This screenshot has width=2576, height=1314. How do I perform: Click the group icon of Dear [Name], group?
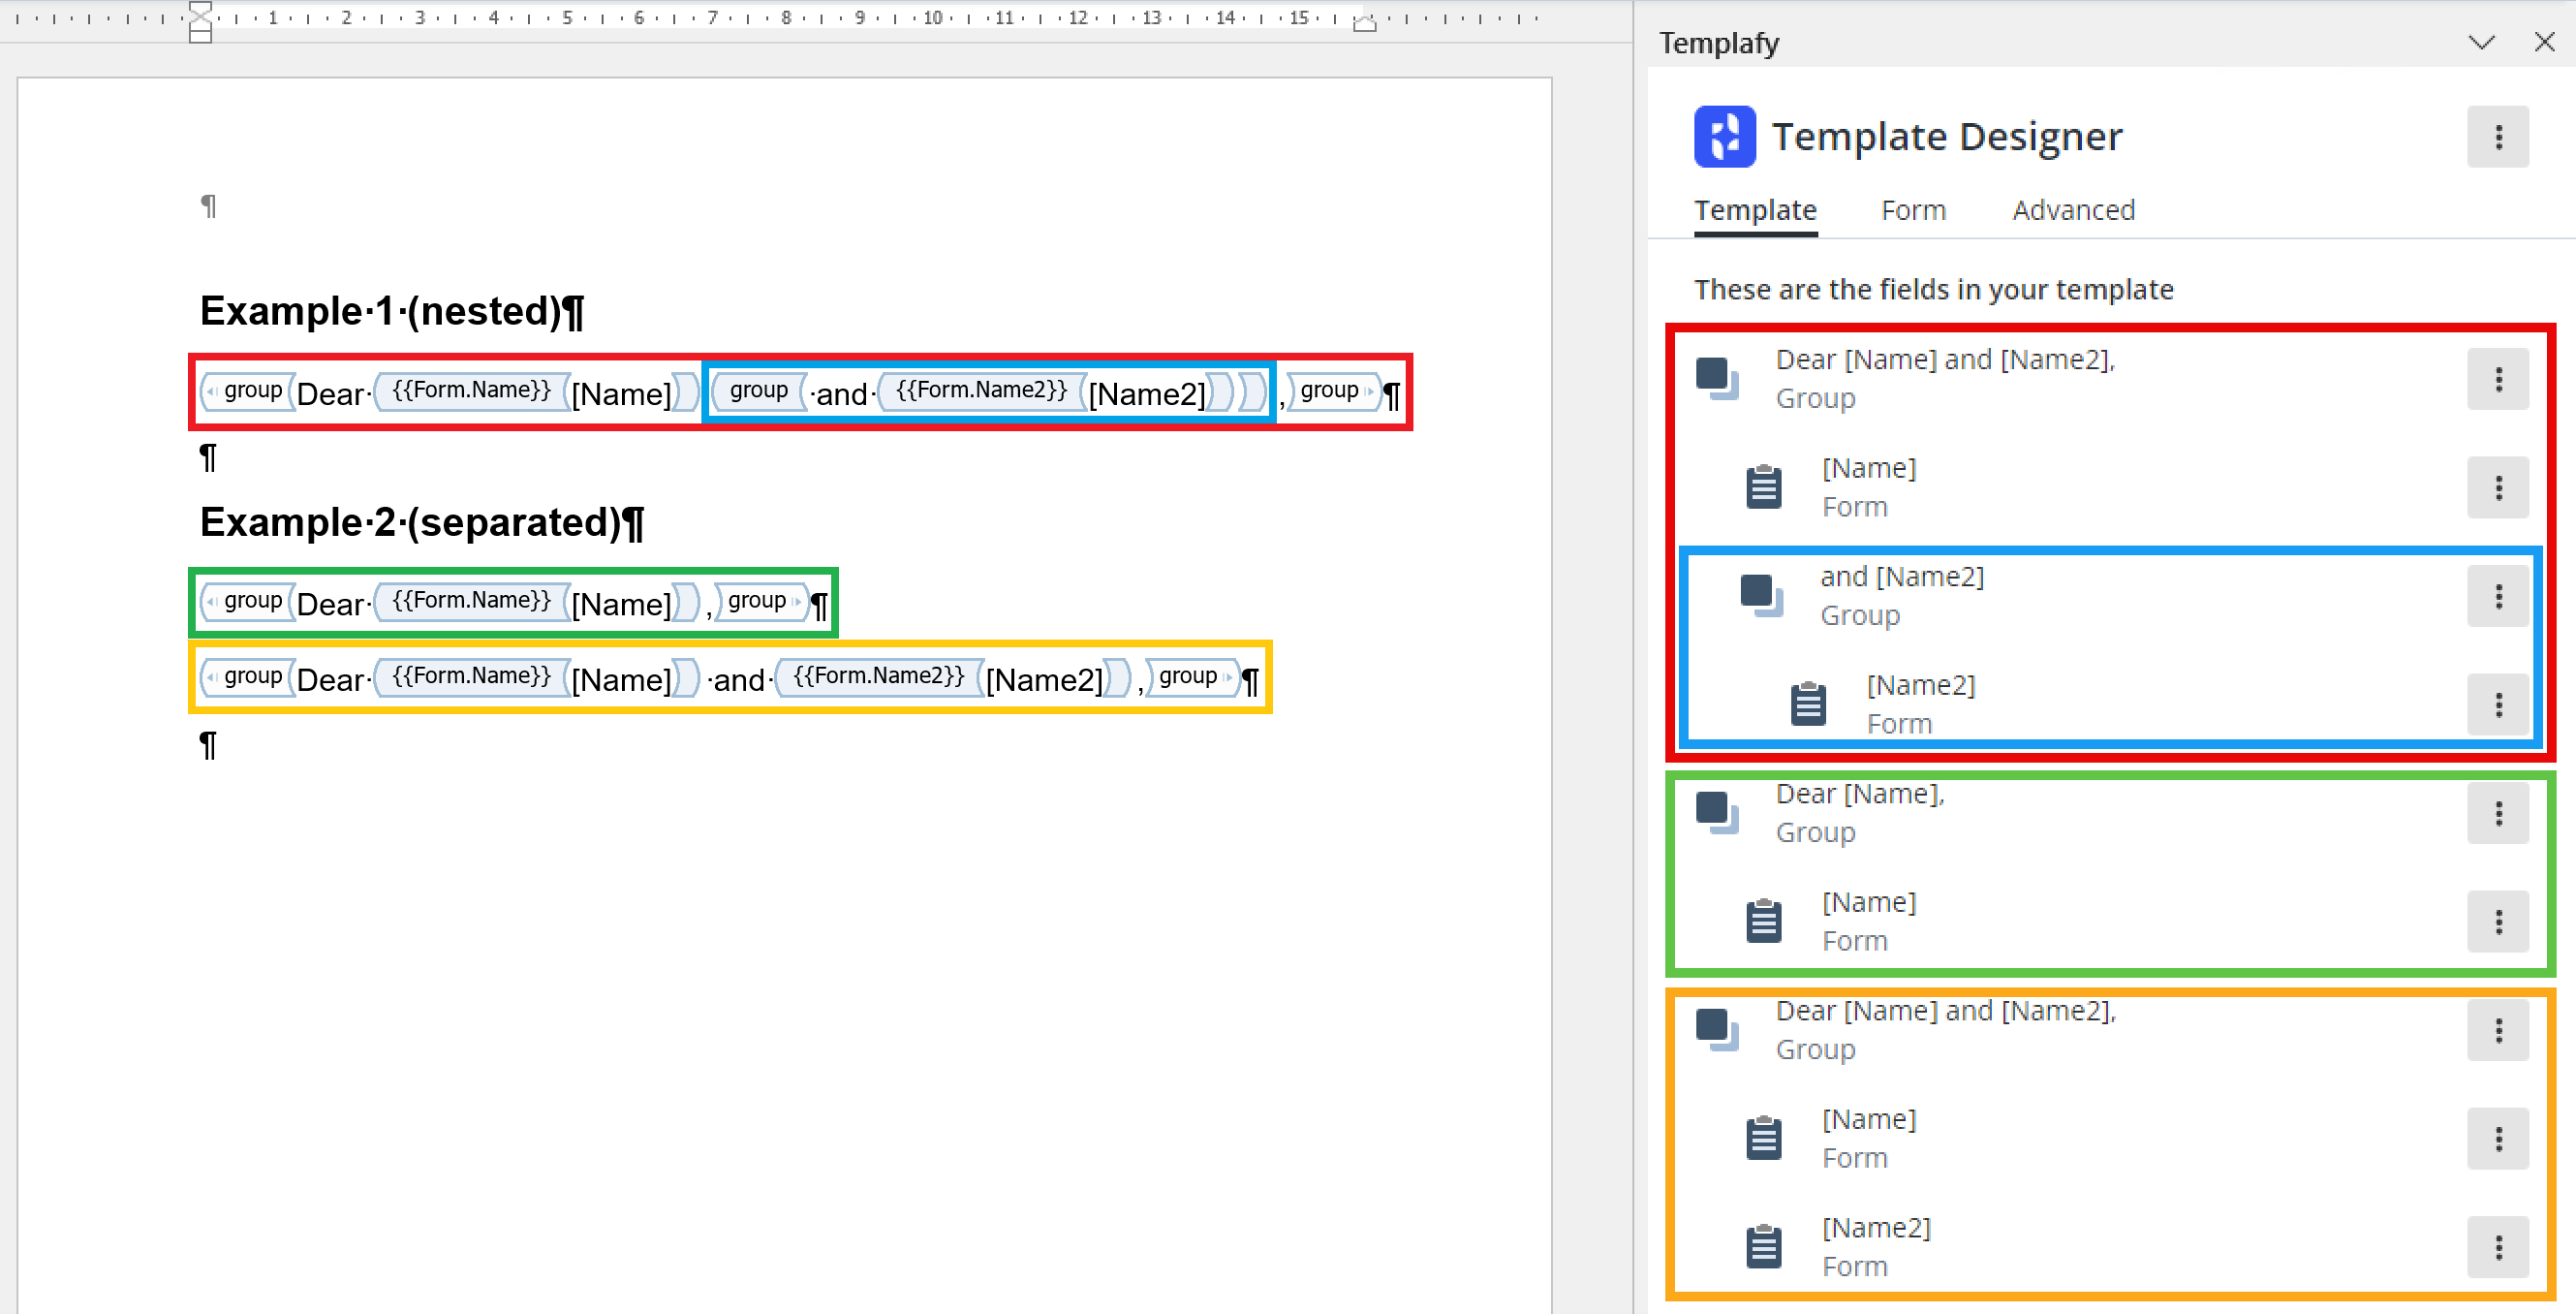coord(1717,813)
